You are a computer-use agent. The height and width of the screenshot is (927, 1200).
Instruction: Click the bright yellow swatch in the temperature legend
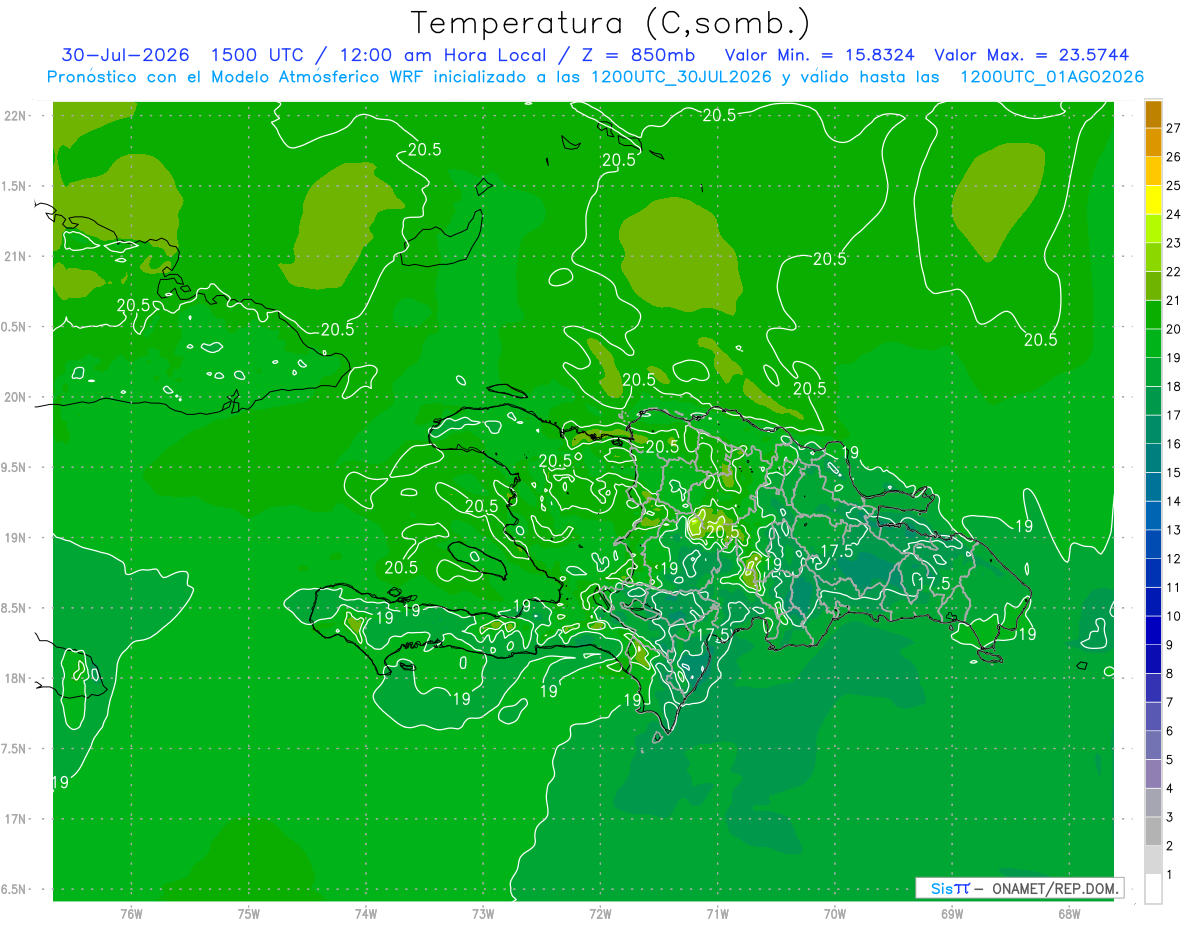click(x=1153, y=200)
